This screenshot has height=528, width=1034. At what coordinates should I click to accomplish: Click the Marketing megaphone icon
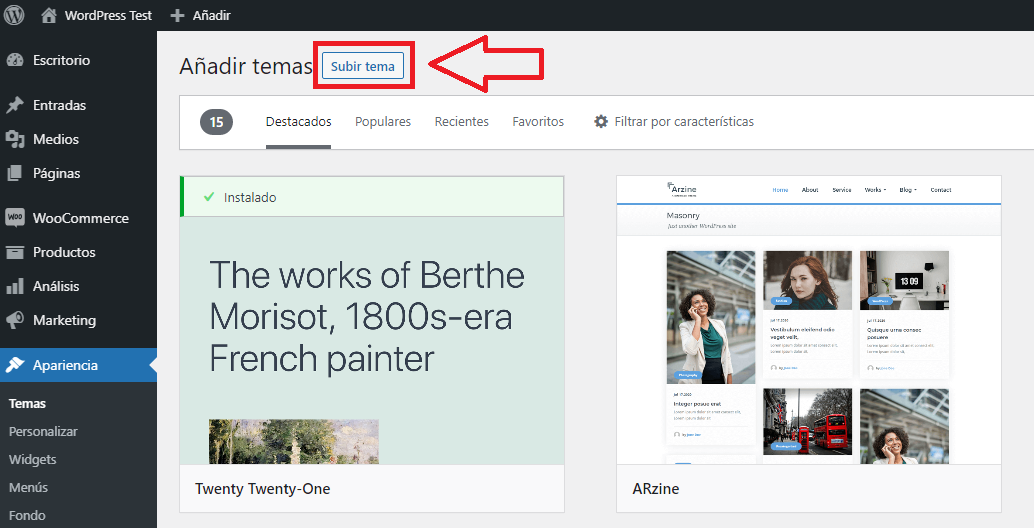point(15,320)
